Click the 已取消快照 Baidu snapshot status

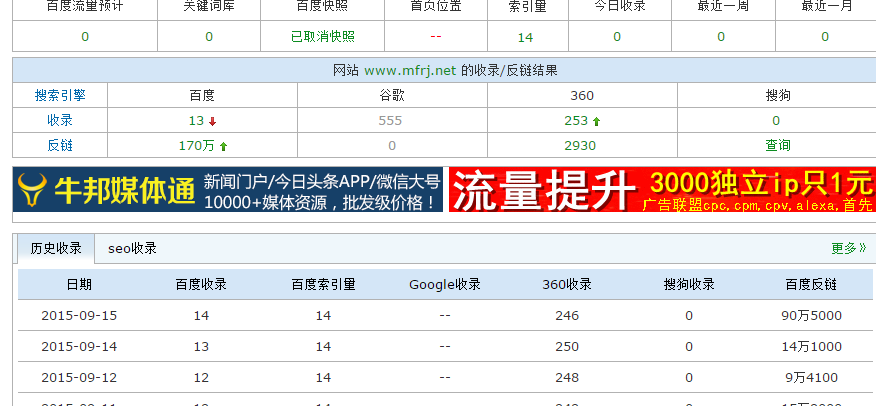(x=322, y=37)
